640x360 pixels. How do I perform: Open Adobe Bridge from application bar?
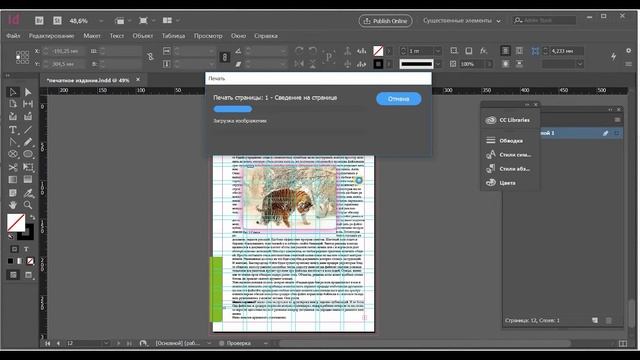click(39, 20)
